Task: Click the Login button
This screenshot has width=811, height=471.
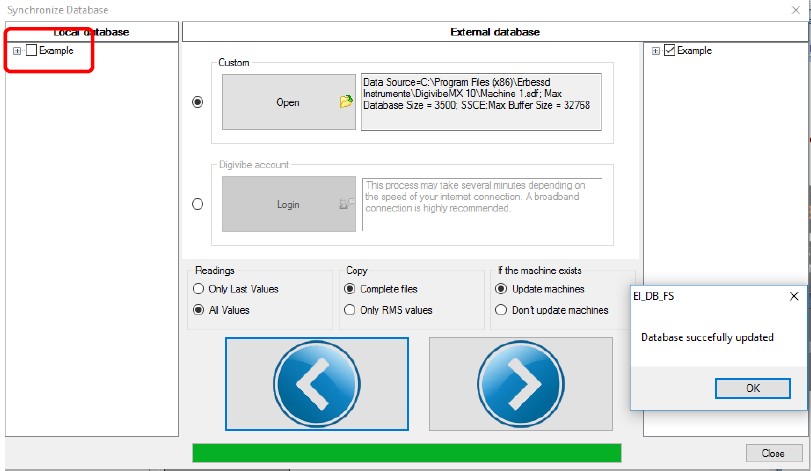Action: (289, 204)
